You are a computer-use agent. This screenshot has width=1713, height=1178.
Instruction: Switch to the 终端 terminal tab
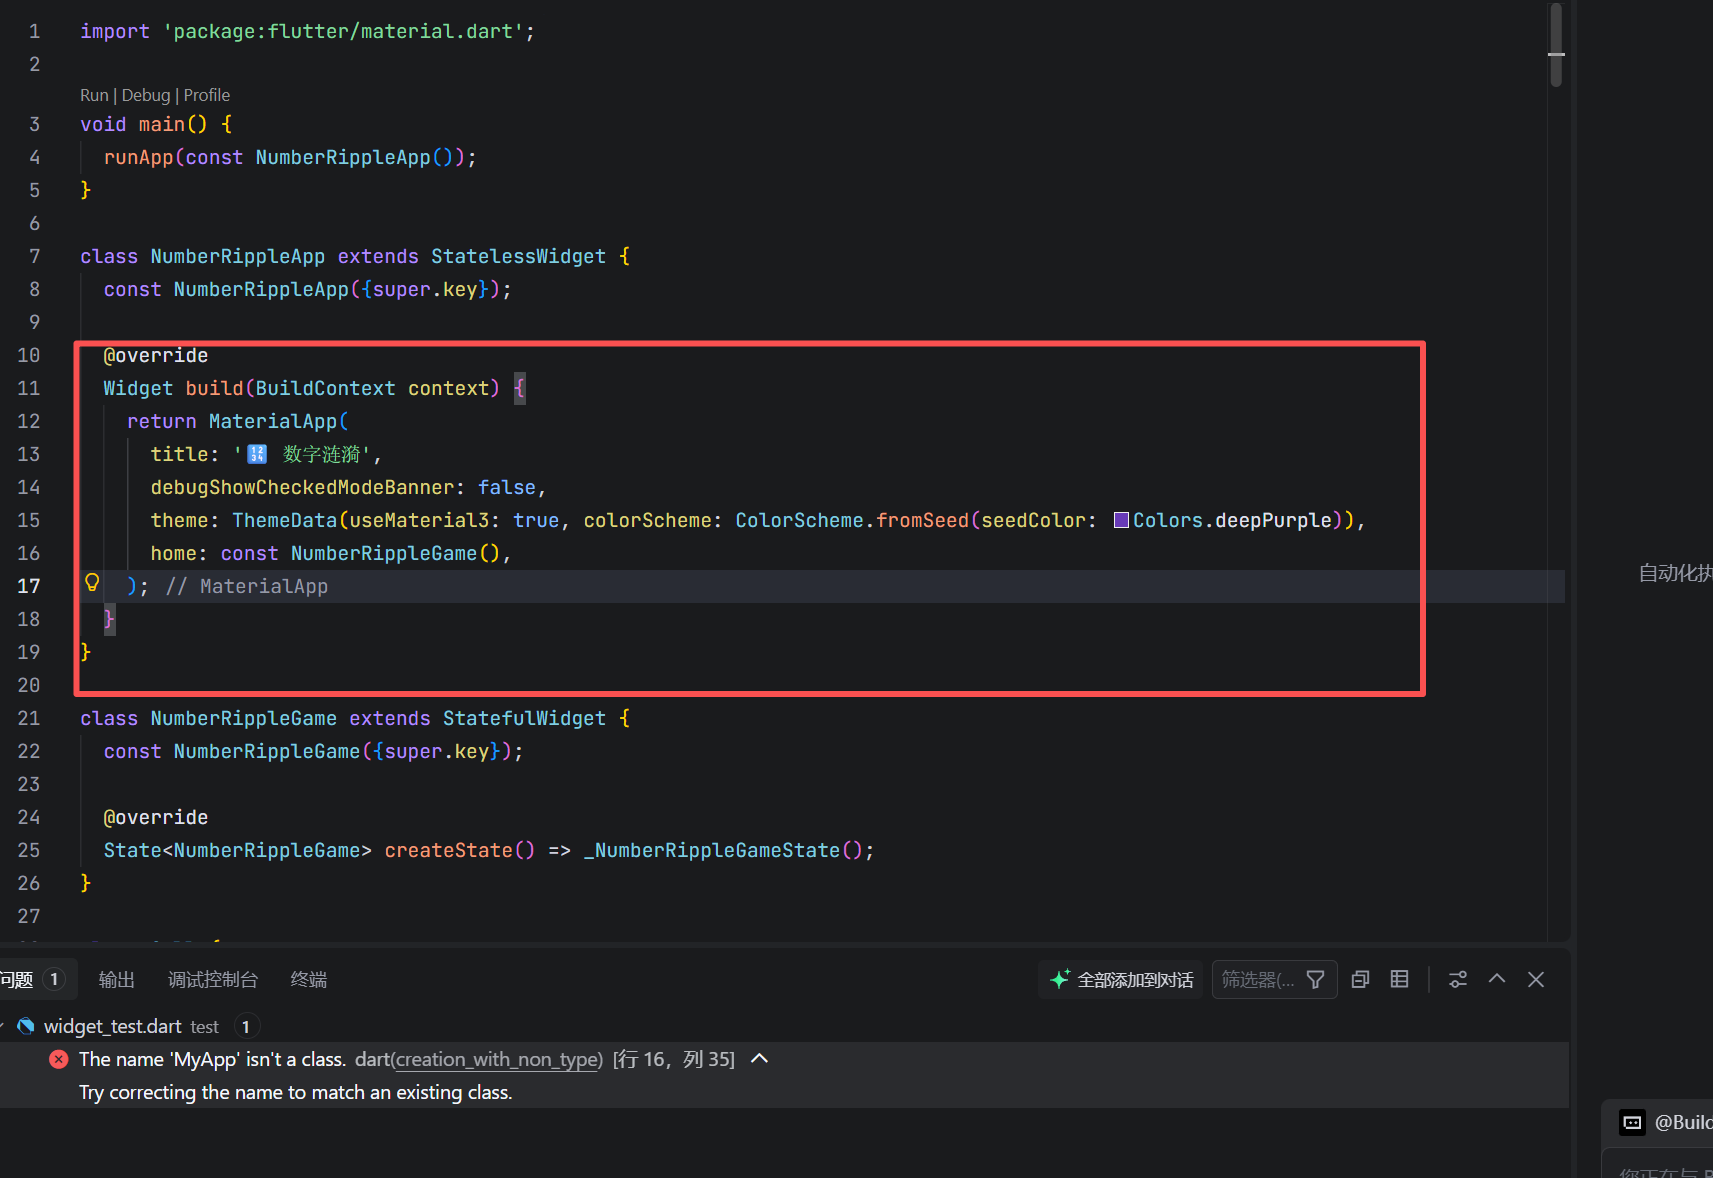tap(309, 980)
